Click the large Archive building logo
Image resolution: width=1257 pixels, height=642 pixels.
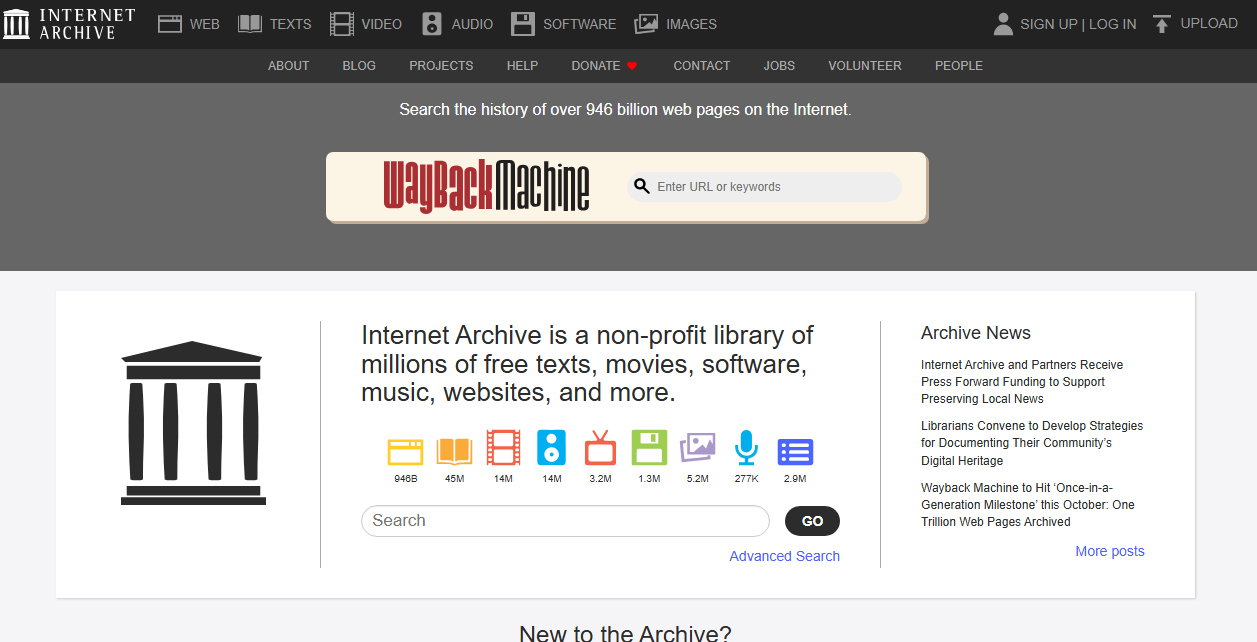(x=193, y=423)
